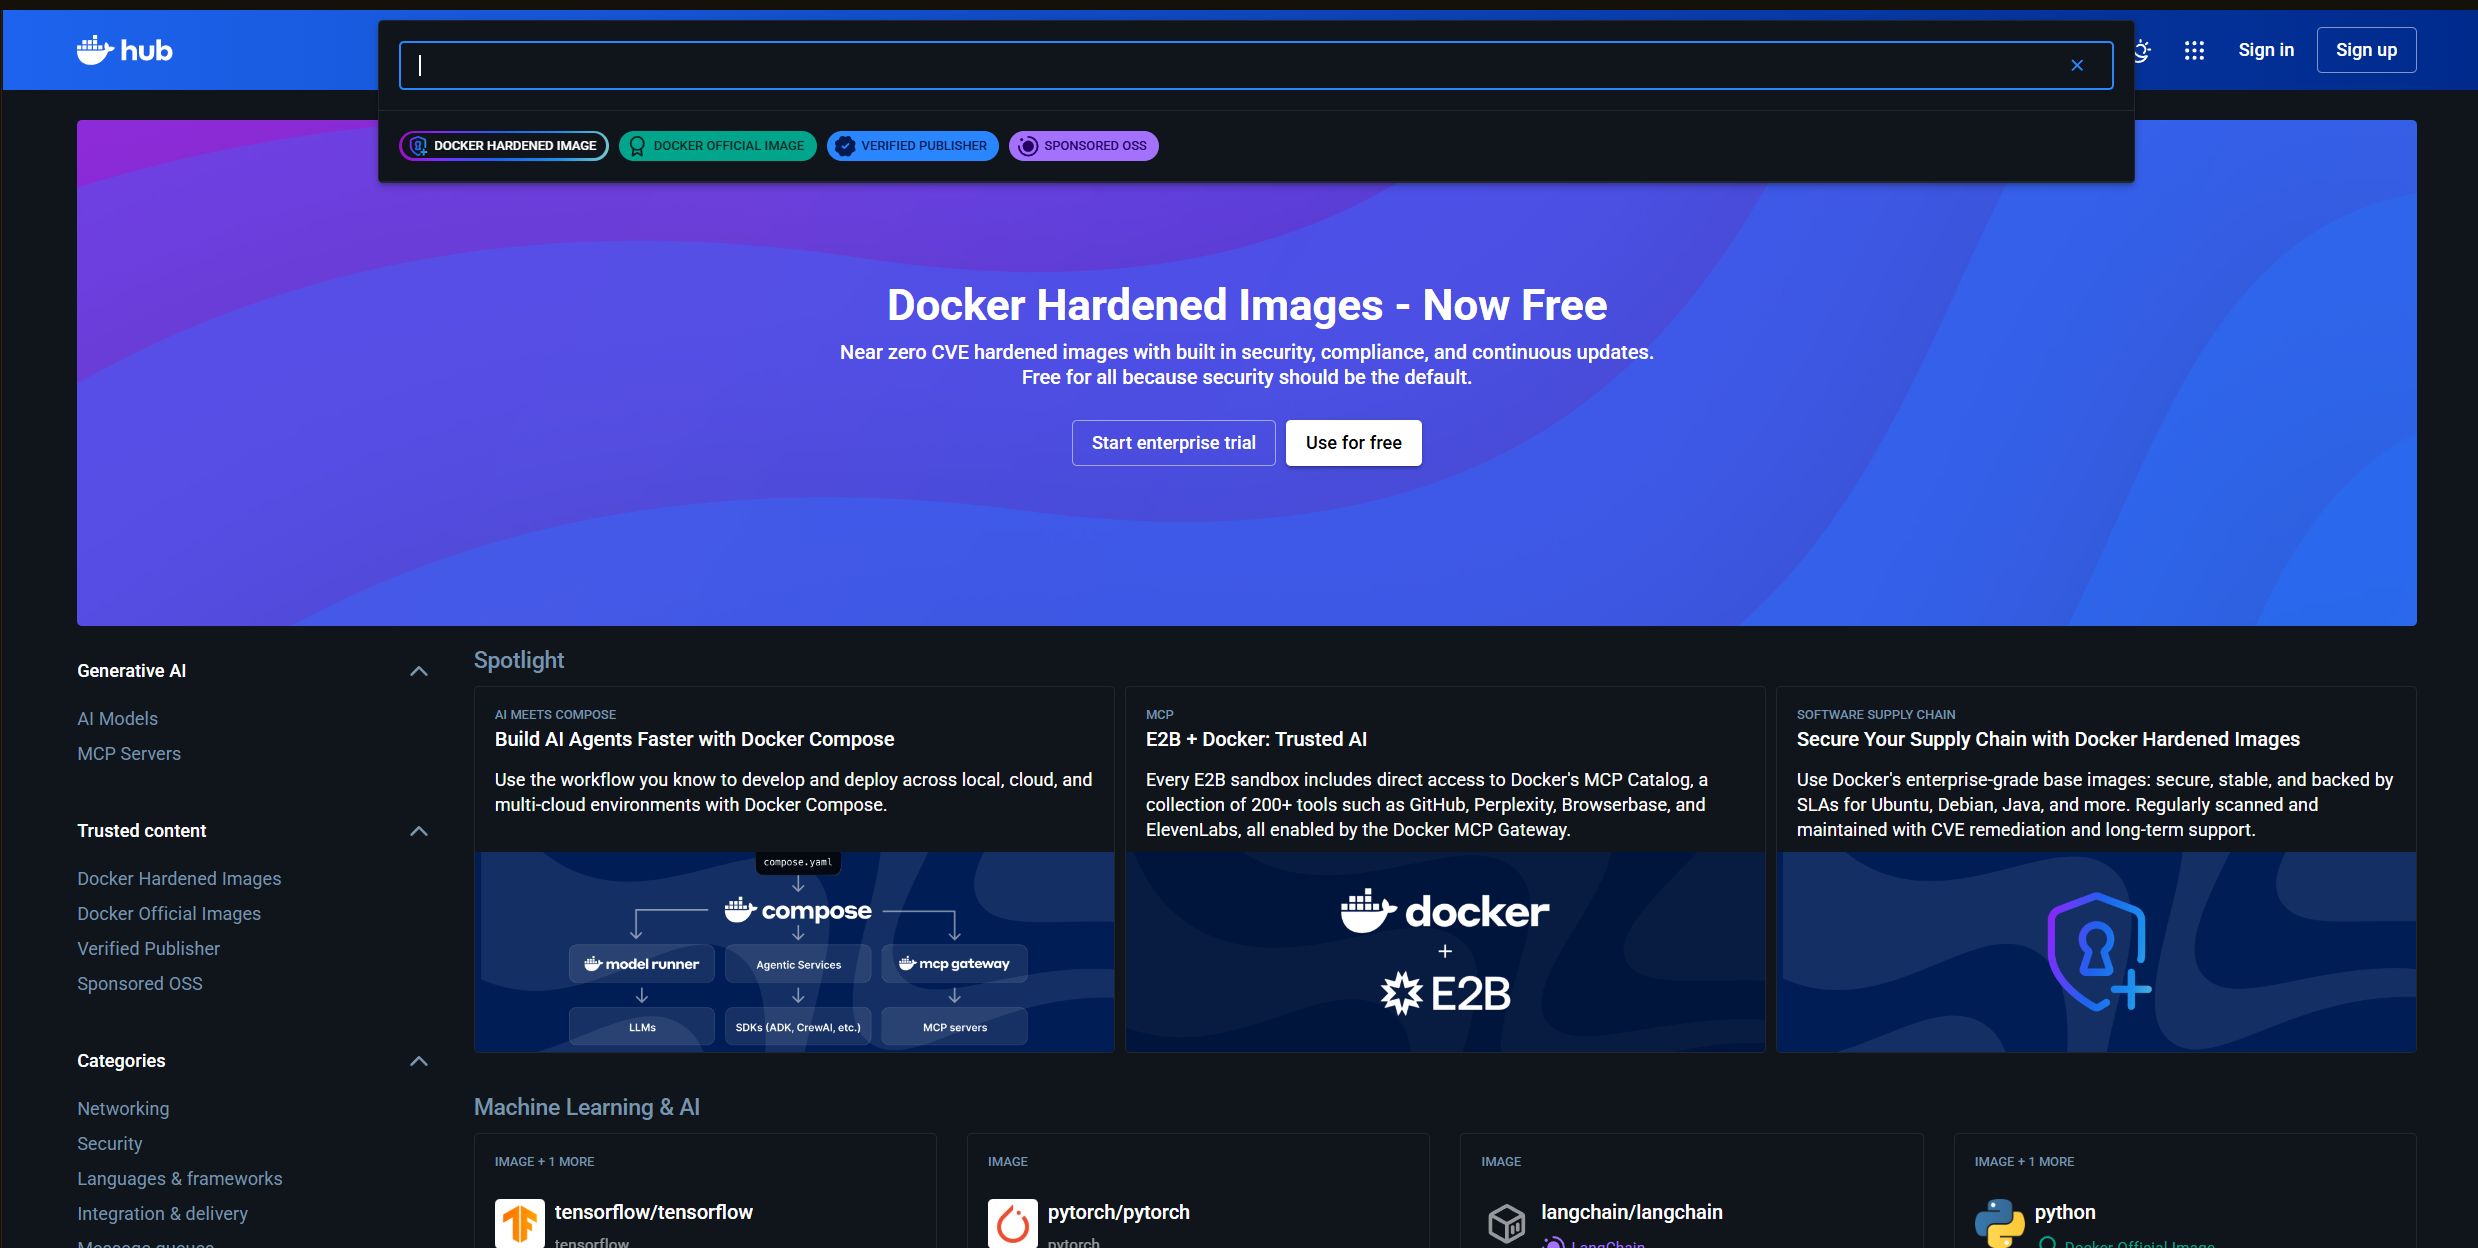Open E2B + Docker: Trusted AI article
This screenshot has width=2478, height=1248.
coord(1256,739)
